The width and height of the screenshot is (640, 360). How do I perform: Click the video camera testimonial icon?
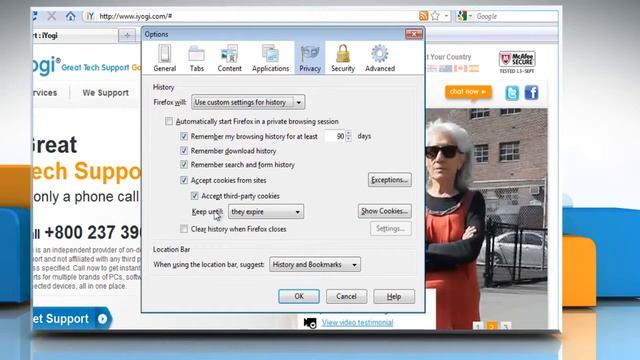point(310,323)
